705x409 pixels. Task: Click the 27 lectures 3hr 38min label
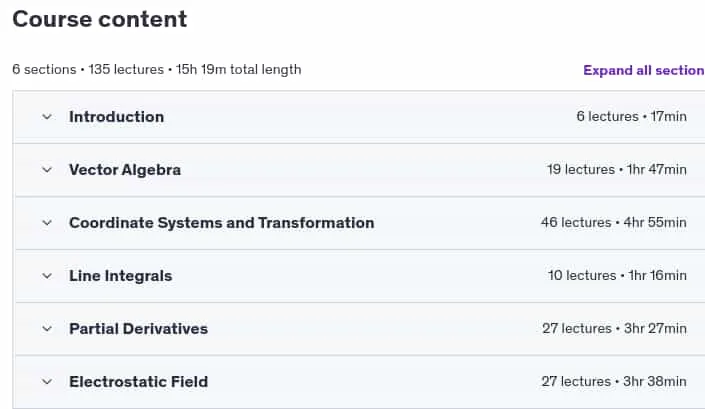tap(614, 382)
